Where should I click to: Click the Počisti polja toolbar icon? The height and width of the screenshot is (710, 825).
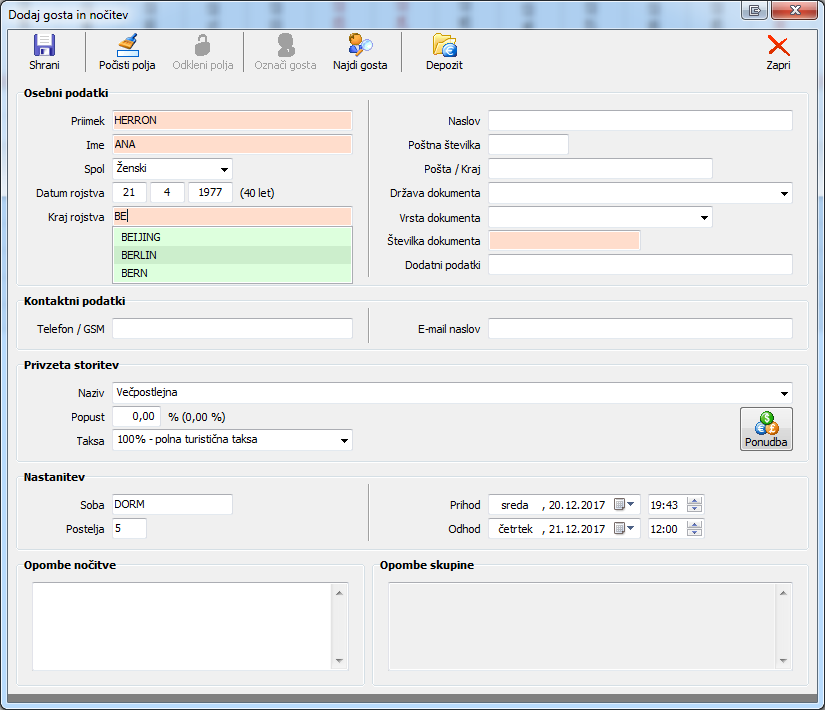tap(127, 46)
